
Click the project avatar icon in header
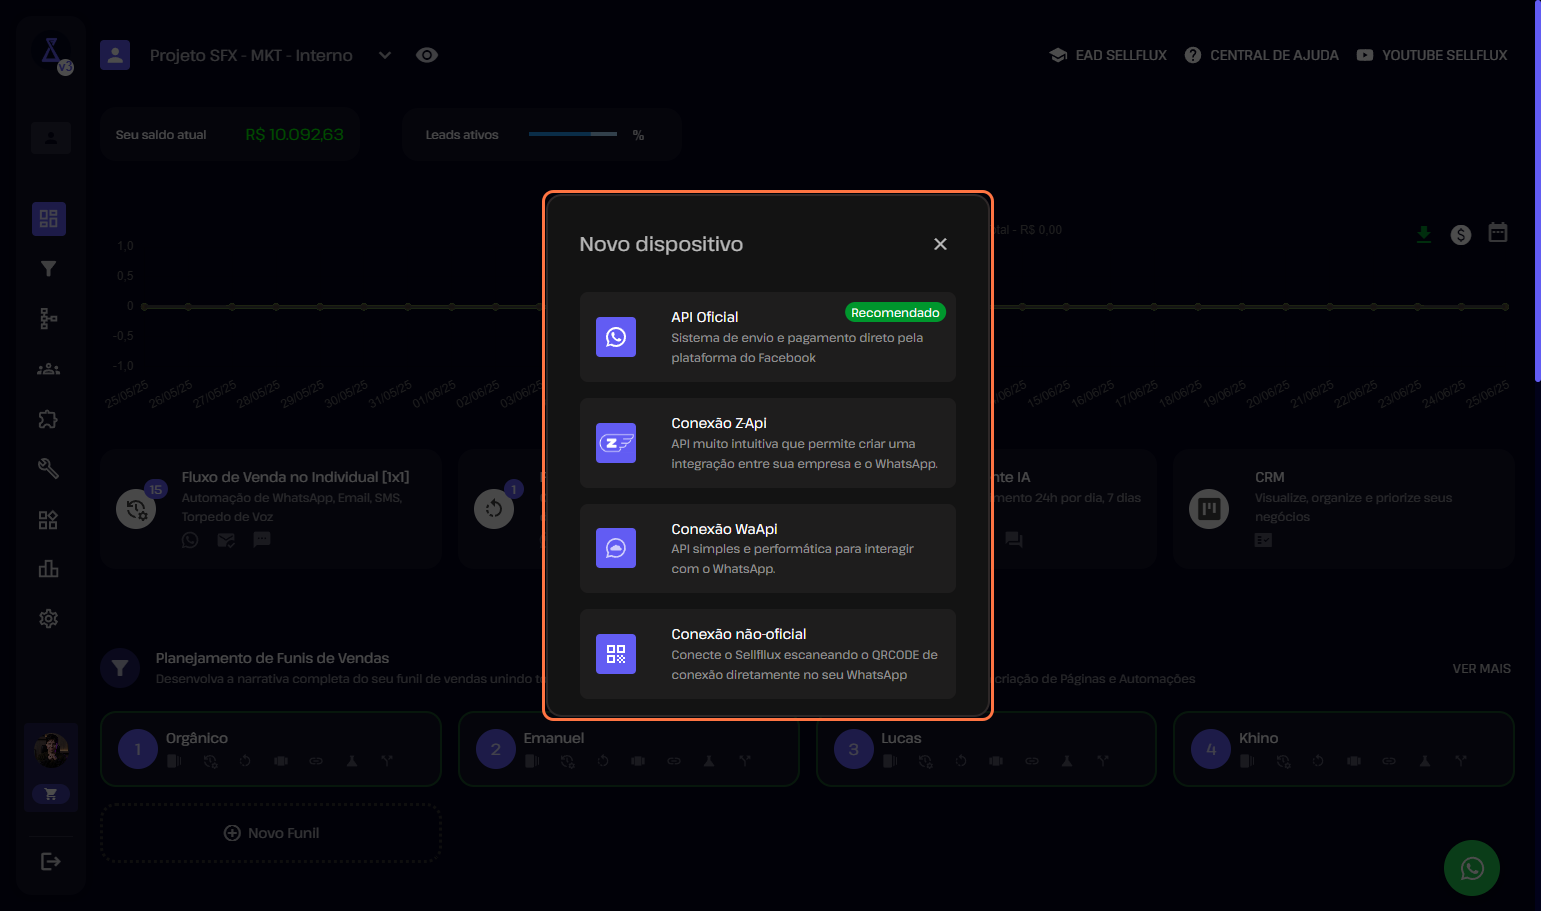(115, 55)
